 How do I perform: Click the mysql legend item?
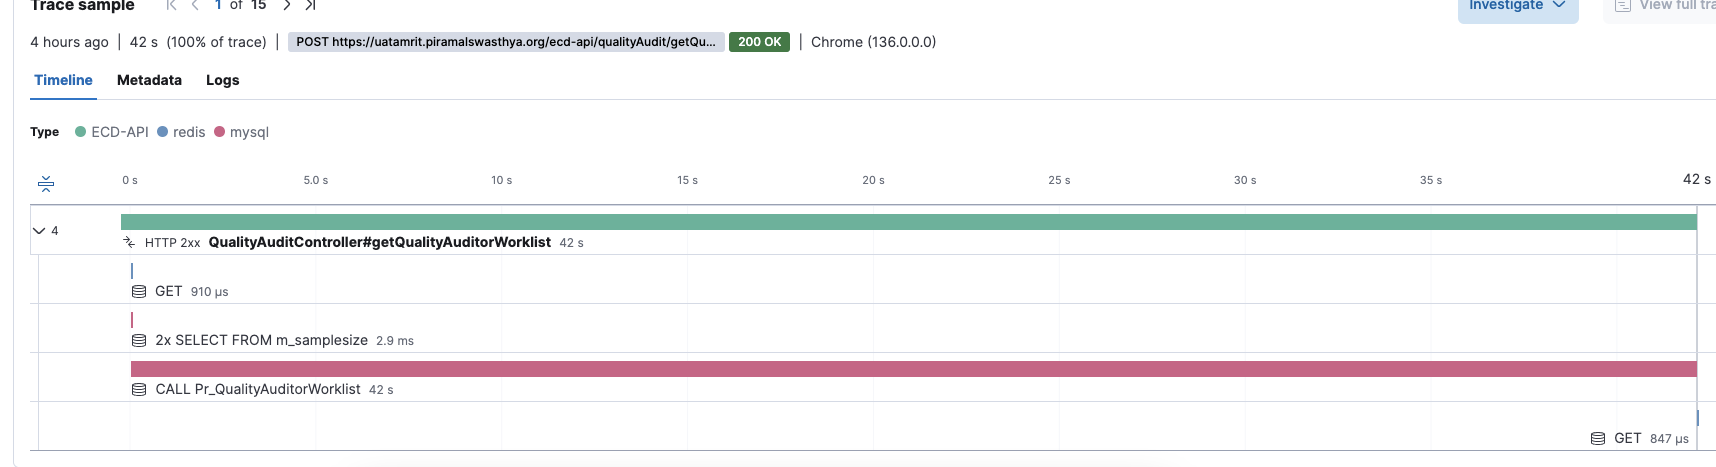click(x=241, y=132)
